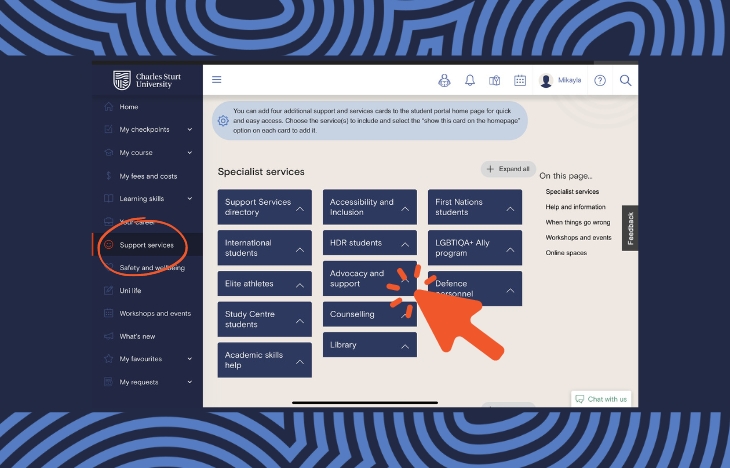
Task: Expand My requests sidebar chevron
Action: [190, 382]
